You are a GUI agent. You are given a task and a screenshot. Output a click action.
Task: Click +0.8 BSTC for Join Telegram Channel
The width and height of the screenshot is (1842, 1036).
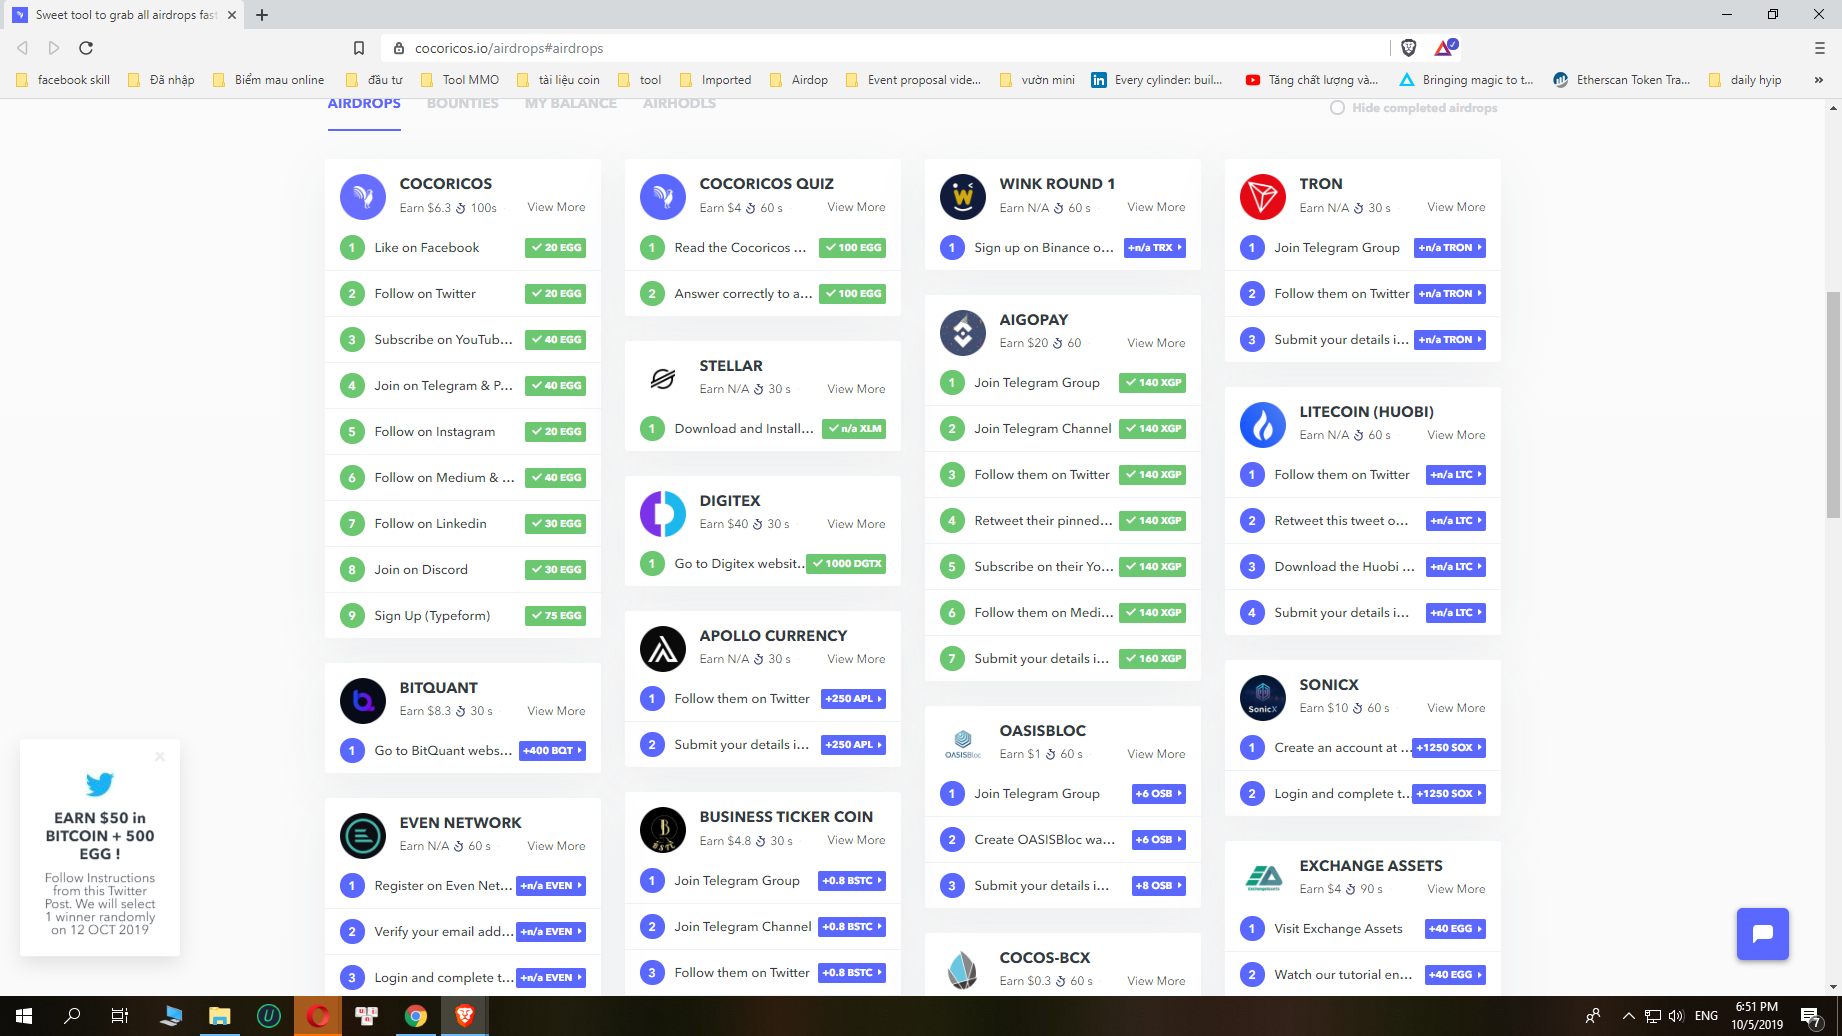pyautogui.click(x=852, y=927)
